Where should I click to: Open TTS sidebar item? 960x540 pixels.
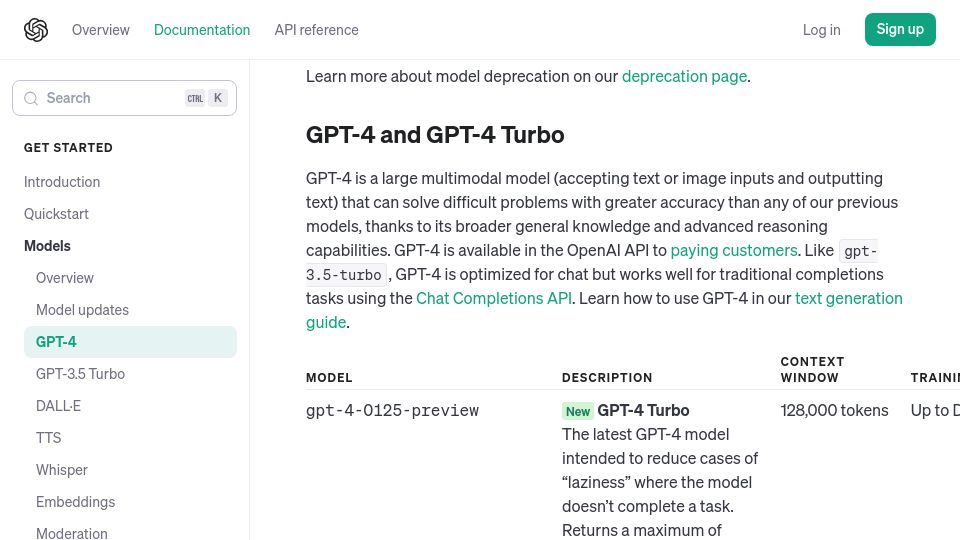pyautogui.click(x=48, y=438)
